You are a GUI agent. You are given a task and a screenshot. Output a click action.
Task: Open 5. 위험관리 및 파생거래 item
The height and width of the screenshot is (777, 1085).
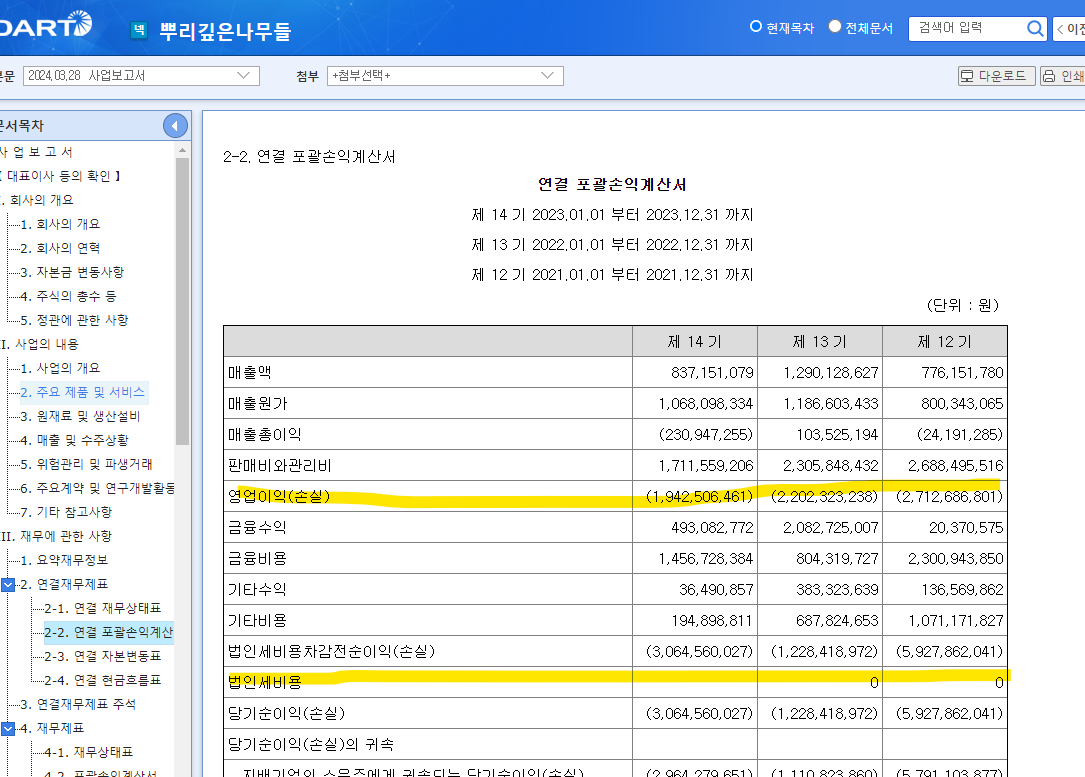[86, 464]
